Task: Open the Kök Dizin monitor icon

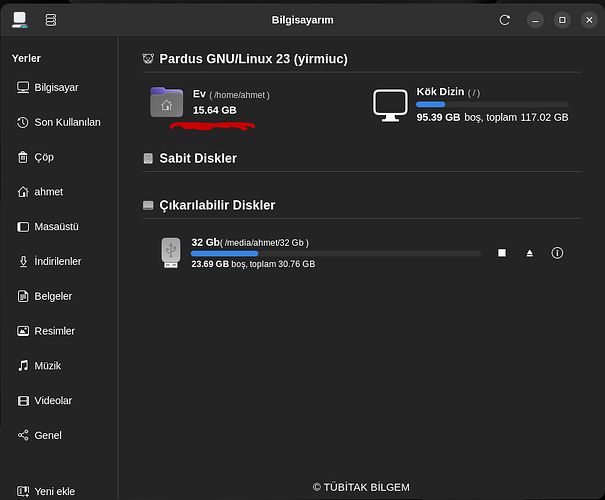Action: 390,105
